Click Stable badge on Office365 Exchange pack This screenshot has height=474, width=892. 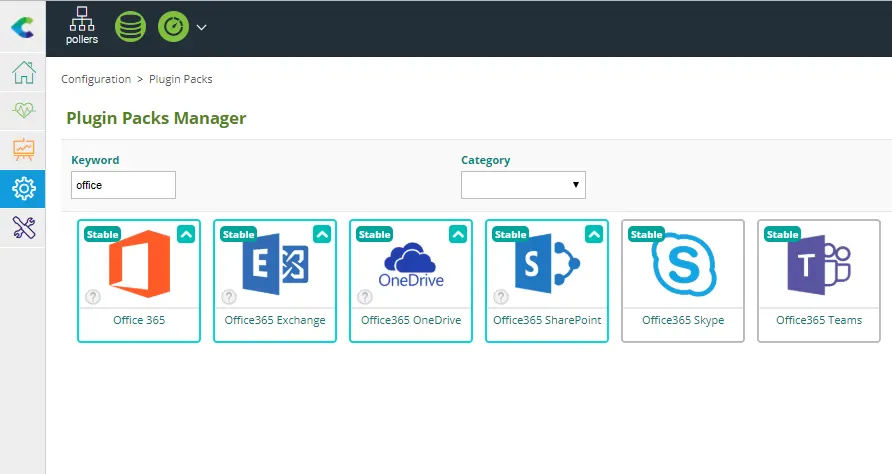click(238, 234)
